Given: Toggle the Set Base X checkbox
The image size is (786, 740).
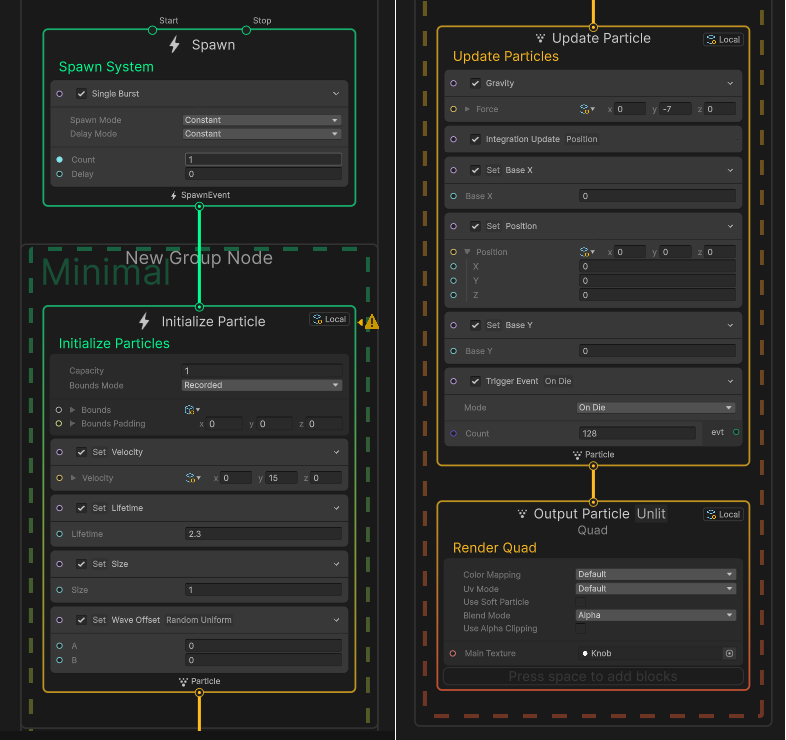Looking at the screenshot, I should click(x=475, y=170).
